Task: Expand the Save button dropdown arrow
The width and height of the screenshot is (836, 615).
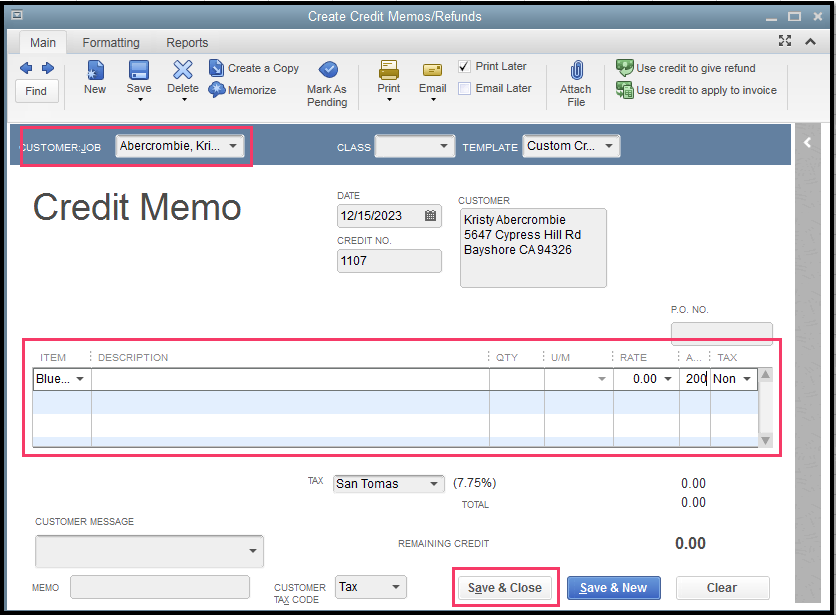Action: click(140, 100)
